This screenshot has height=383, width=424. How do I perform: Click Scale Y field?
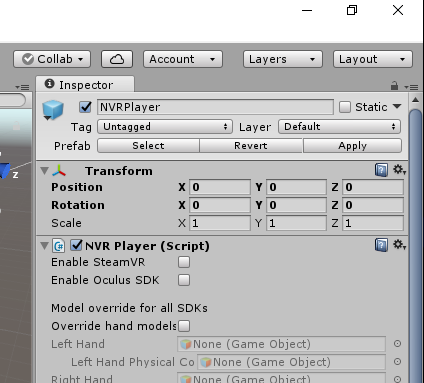pos(296,223)
